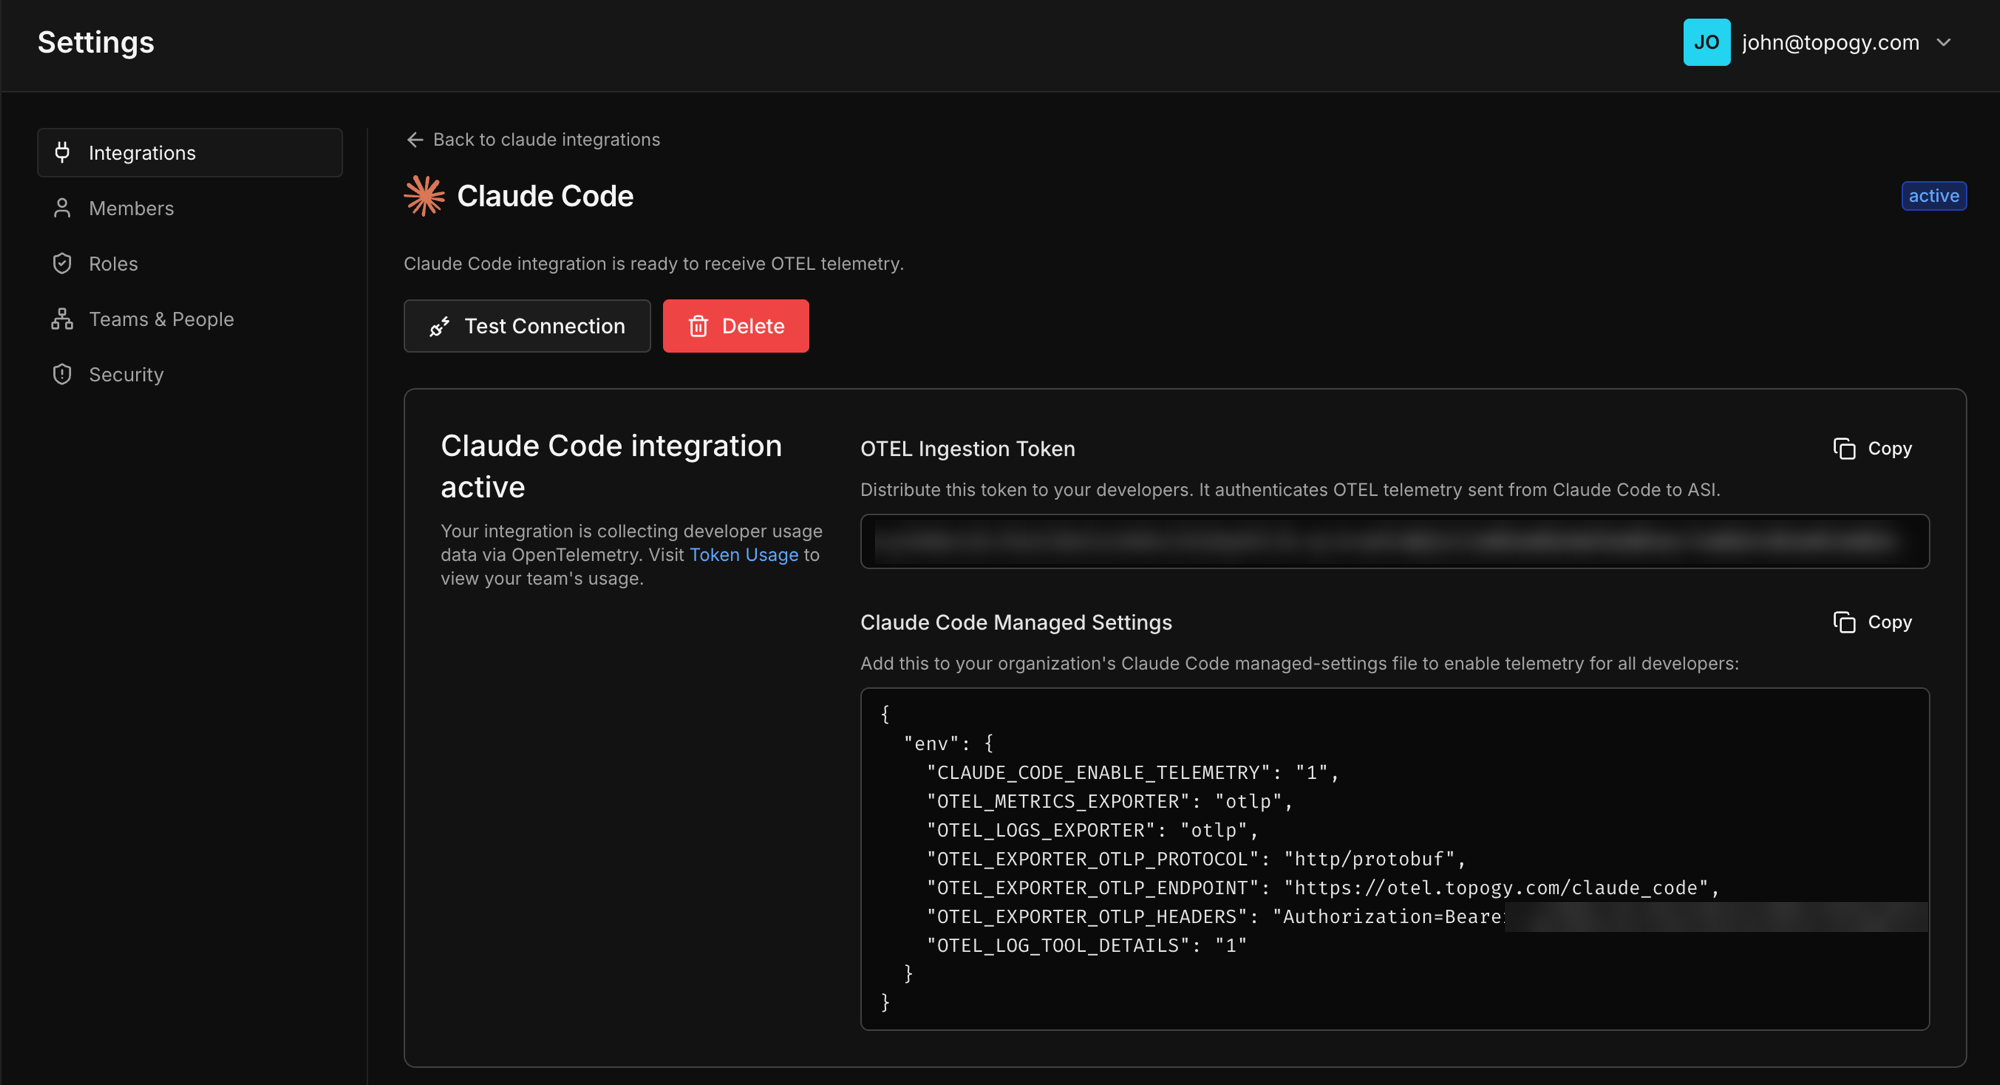Screen dimensions: 2000x1085
Task: Click the "Claude Code Managed Settings" heading
Action: pos(1016,622)
